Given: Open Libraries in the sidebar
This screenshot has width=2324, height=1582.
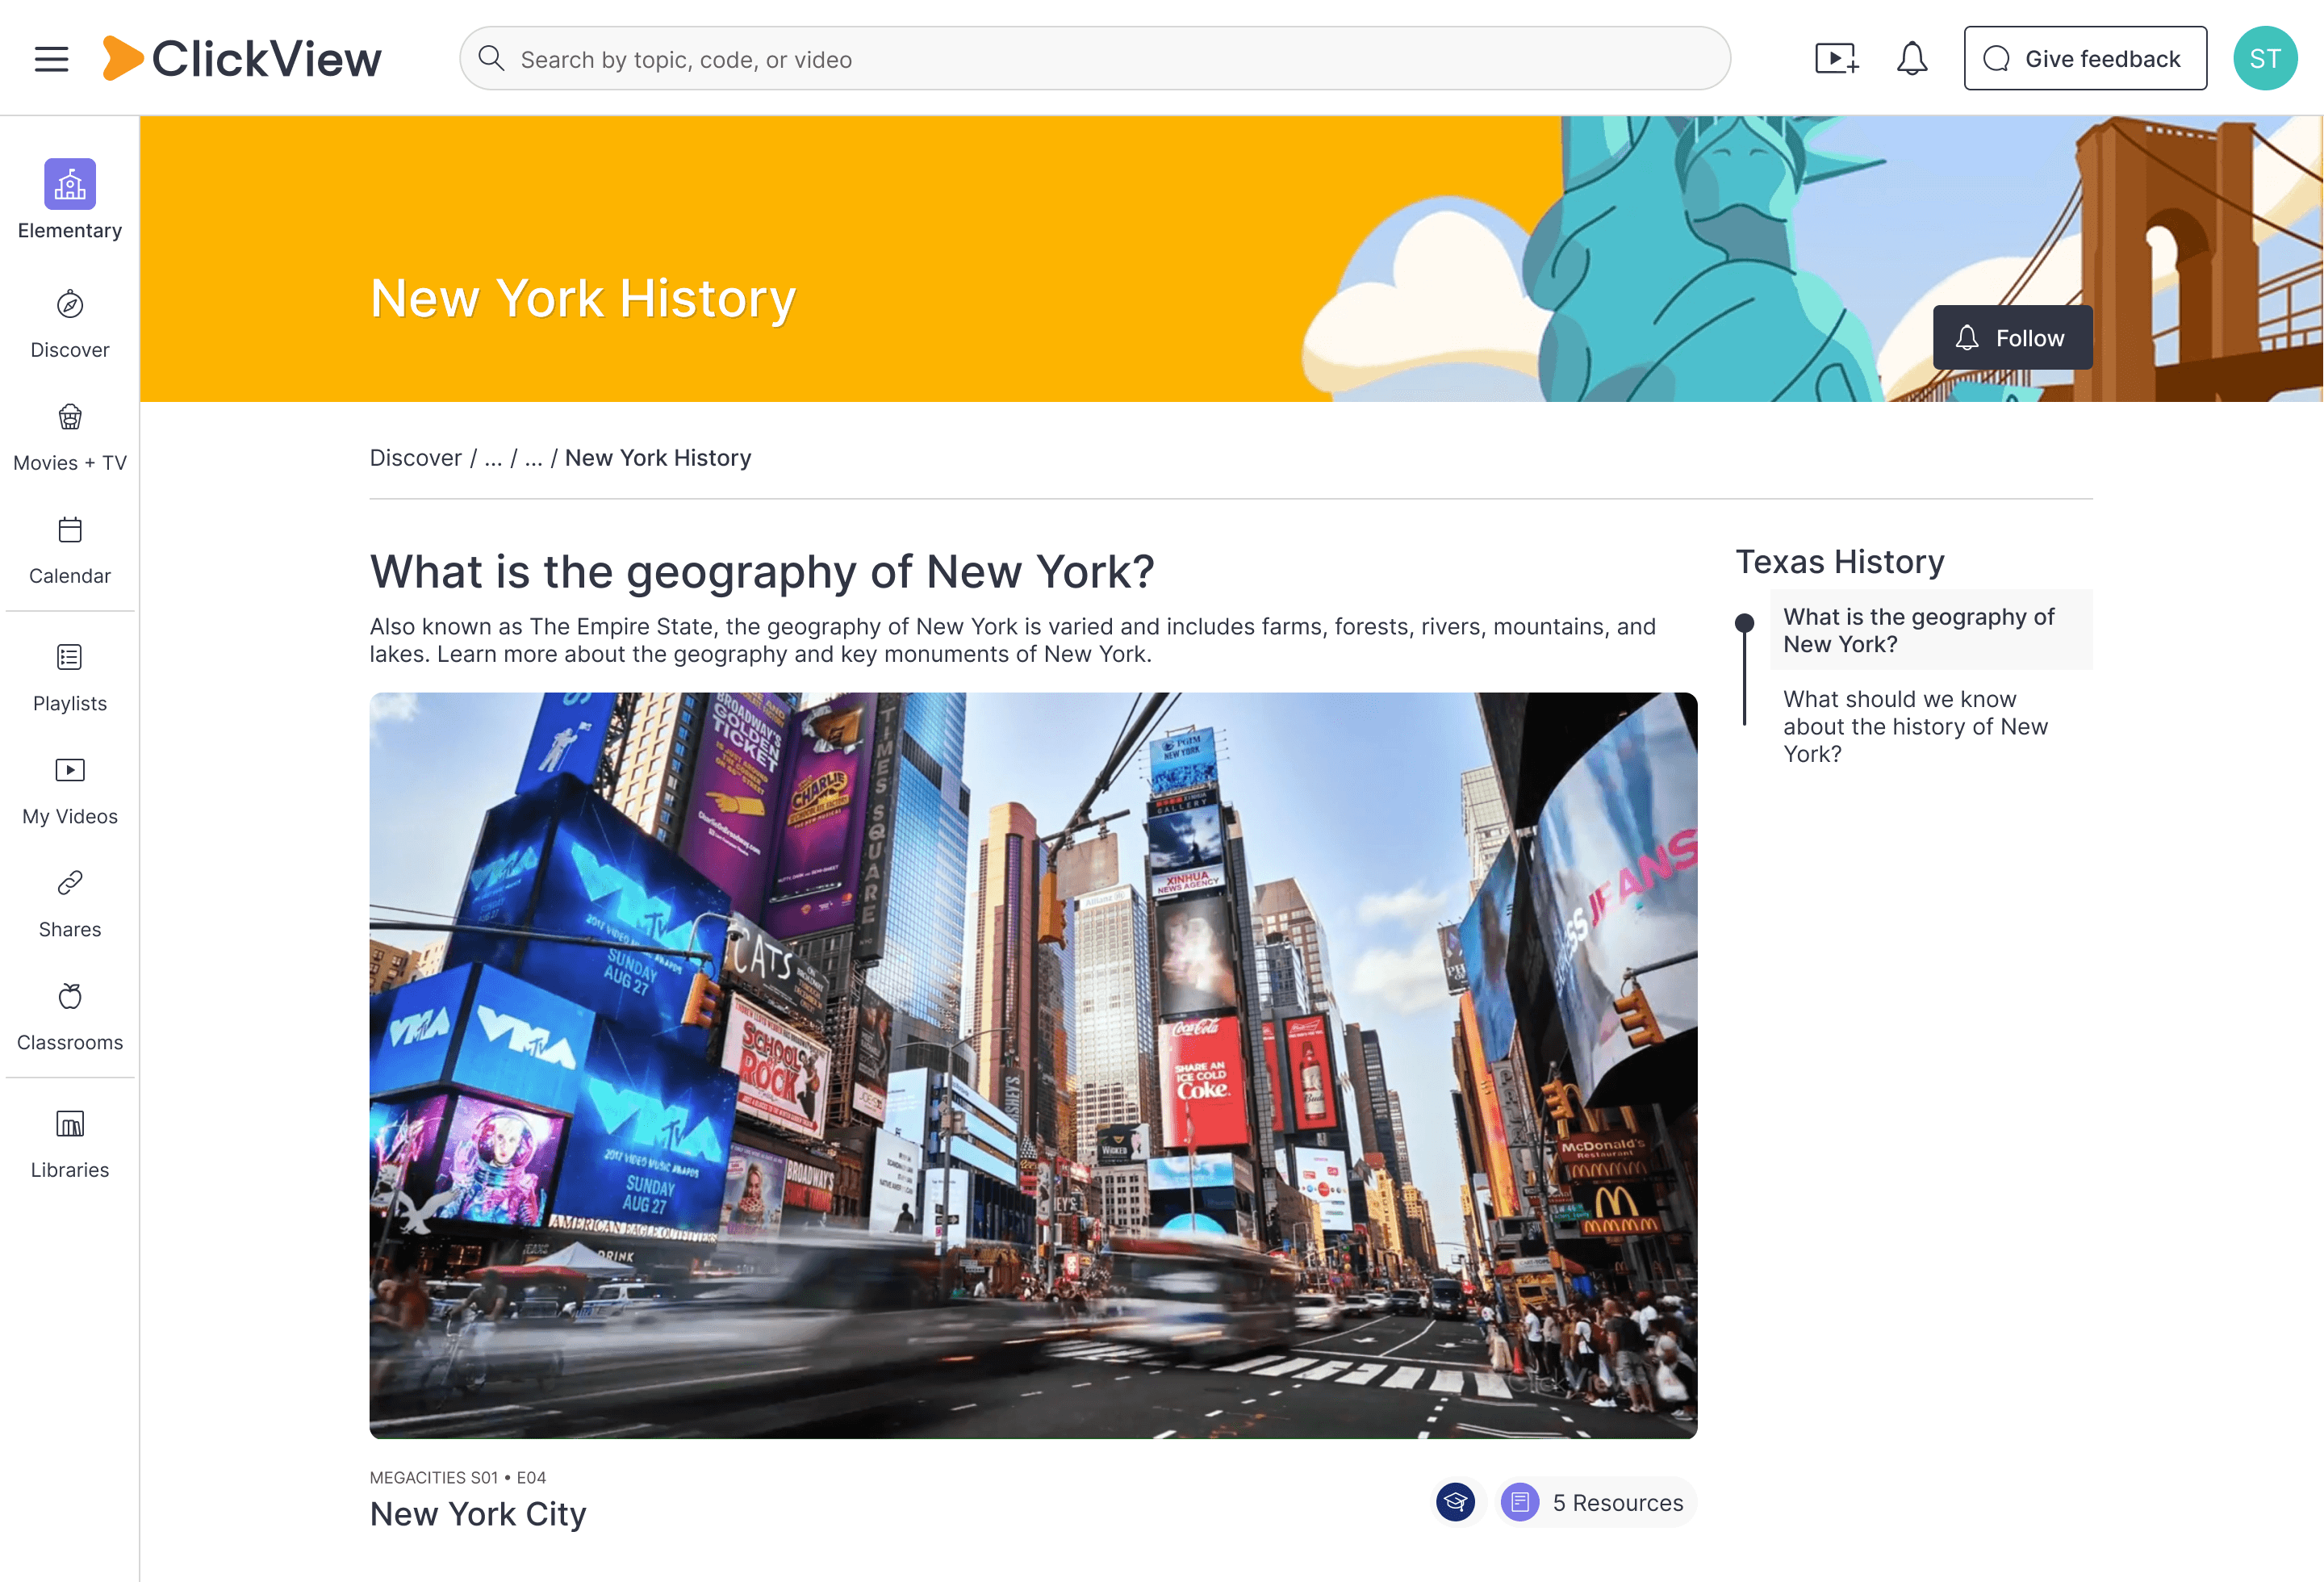Looking at the screenshot, I should tap(70, 1146).
